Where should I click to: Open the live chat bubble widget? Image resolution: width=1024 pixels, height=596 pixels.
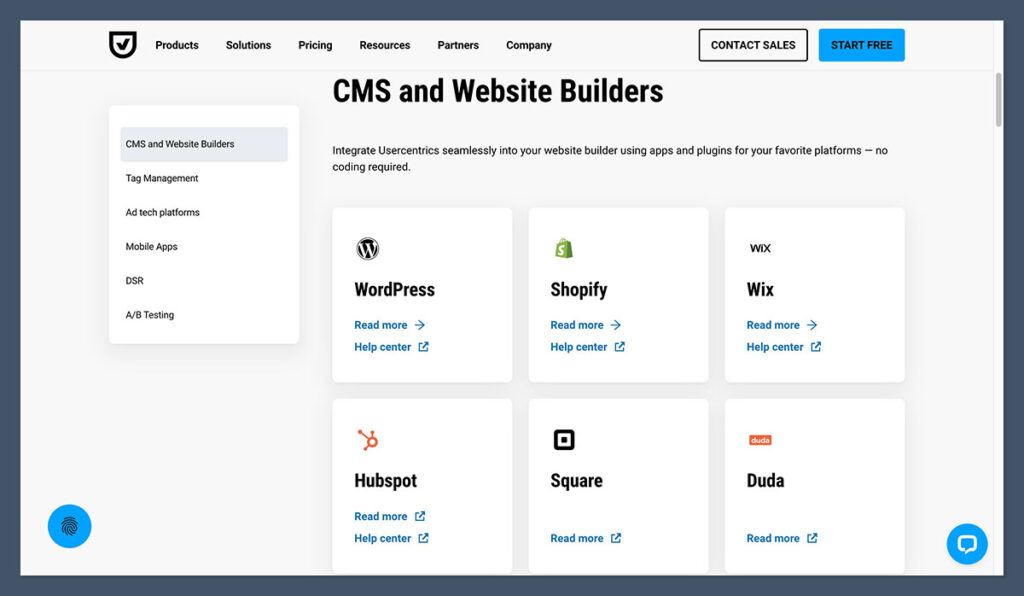click(966, 544)
